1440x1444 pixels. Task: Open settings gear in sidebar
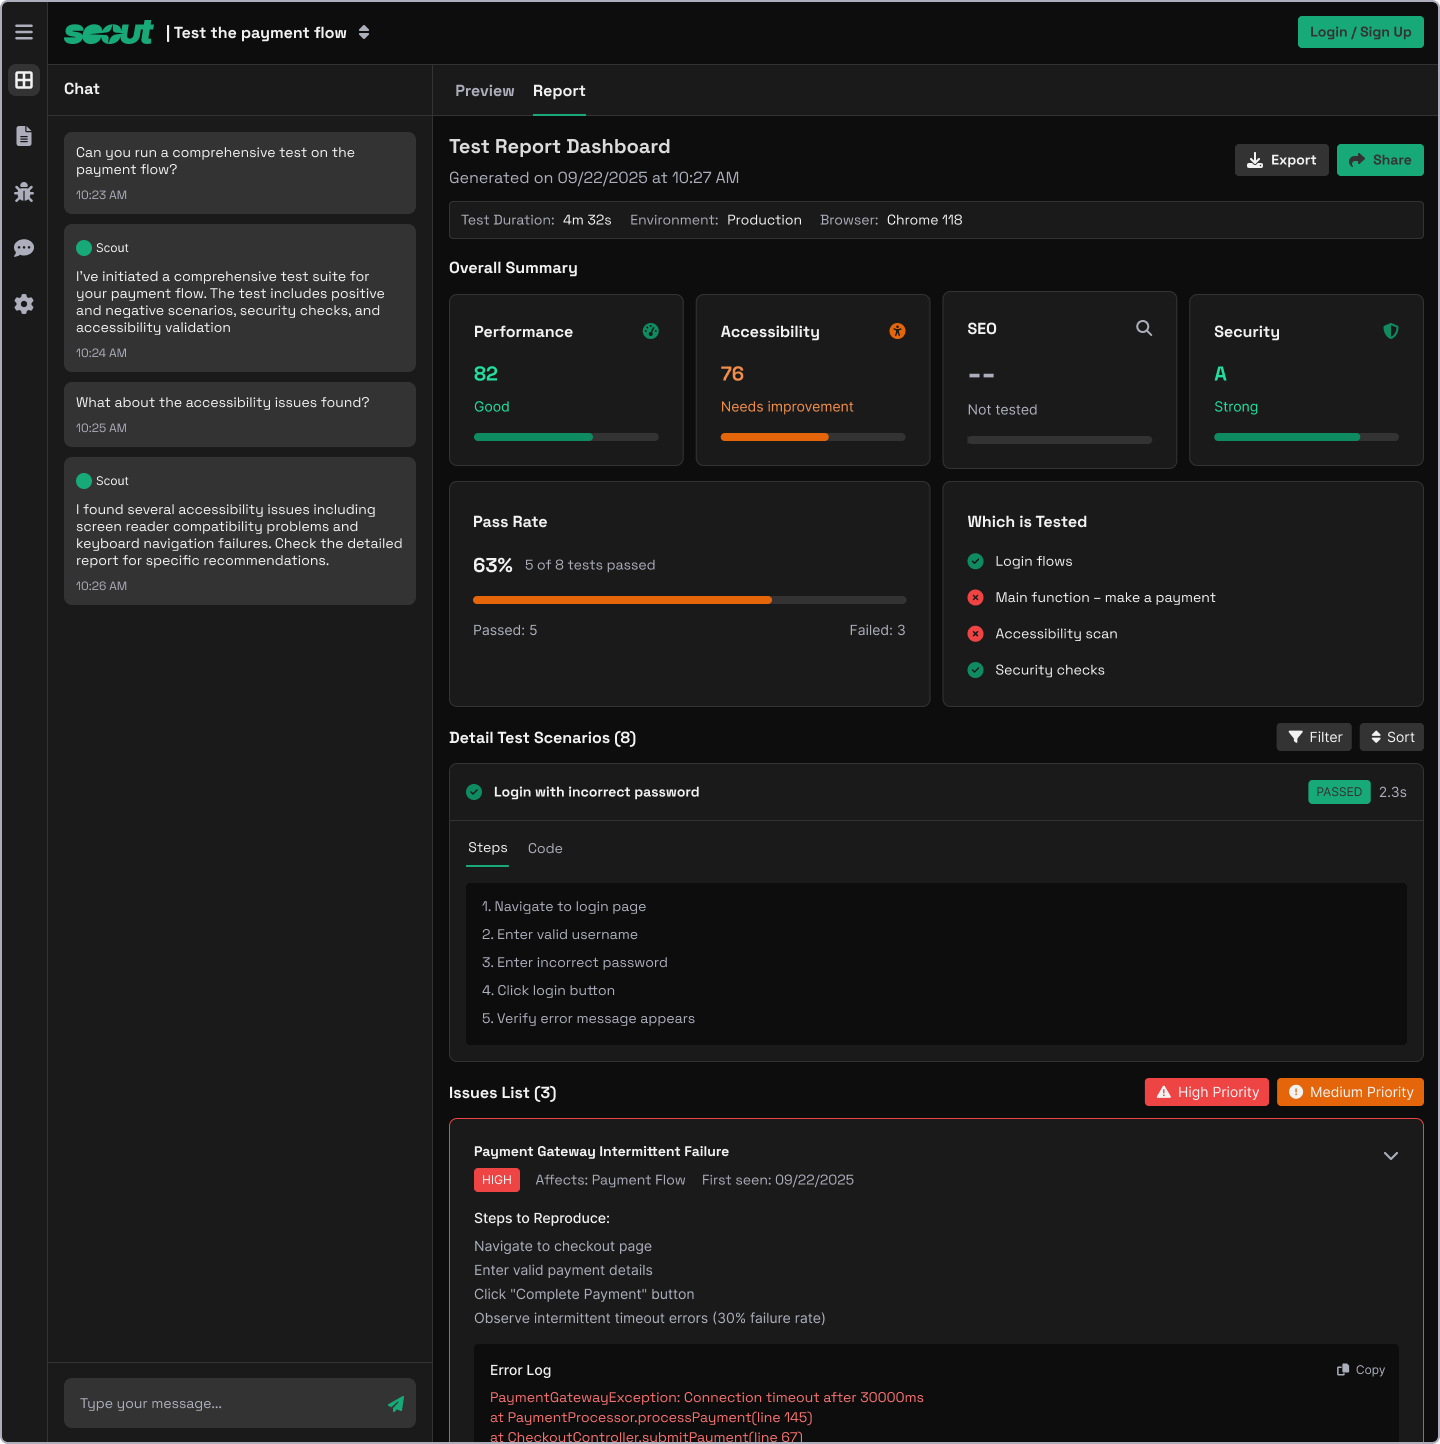click(24, 304)
